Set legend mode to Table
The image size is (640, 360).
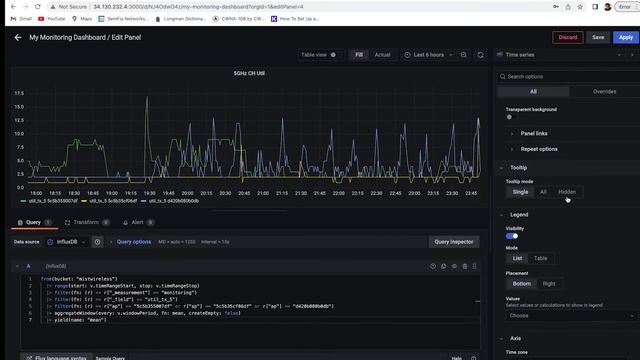(x=541, y=258)
